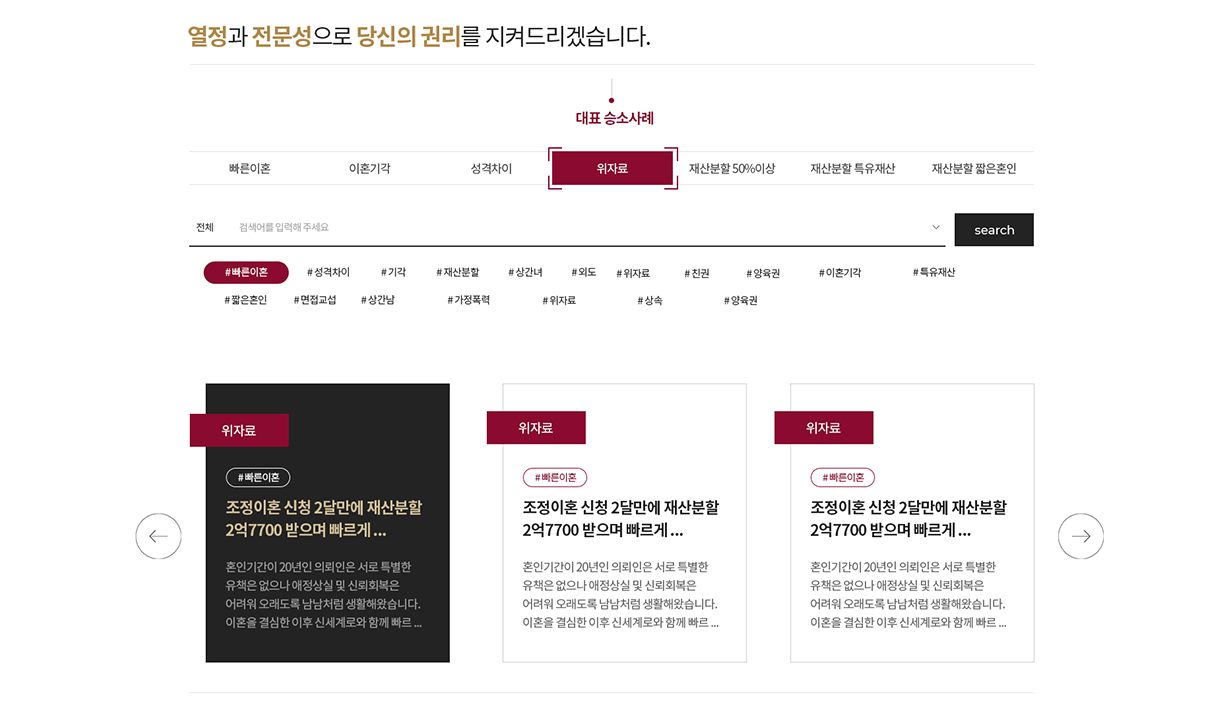The width and height of the screenshot is (1222, 702).
Task: Select the 재산분할 짧은혼인 tab
Action: [x=973, y=169]
